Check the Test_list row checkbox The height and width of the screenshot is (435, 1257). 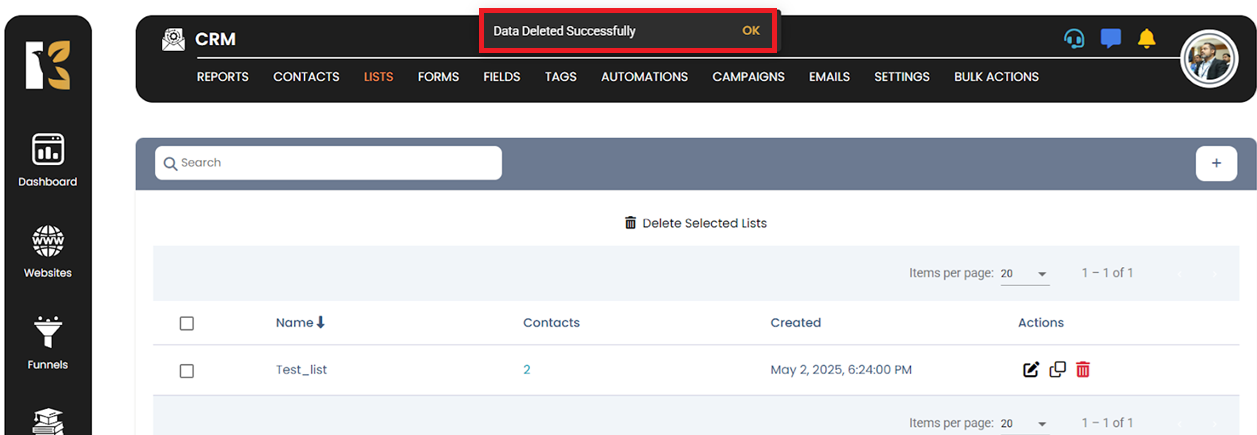(186, 371)
